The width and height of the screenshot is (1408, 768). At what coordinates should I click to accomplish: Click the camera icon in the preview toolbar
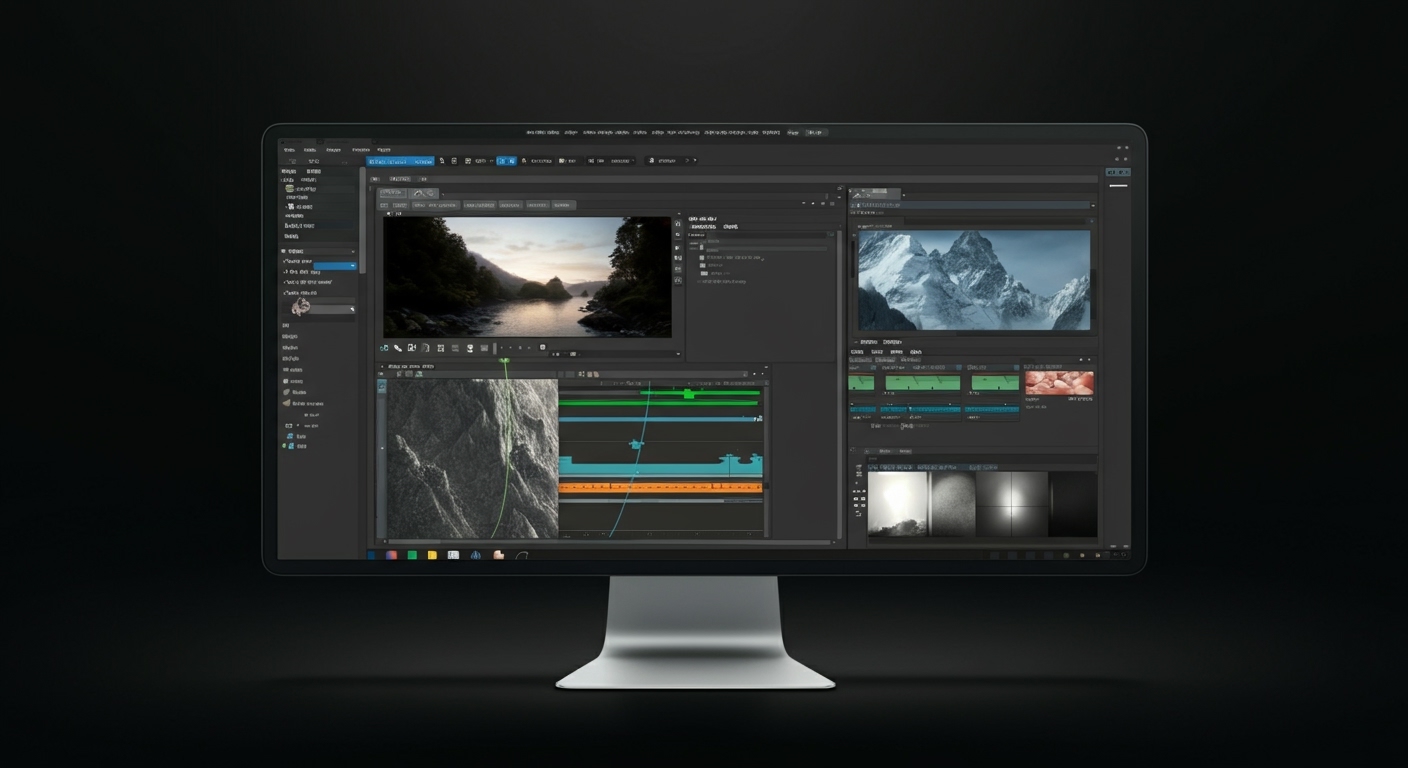coord(412,347)
